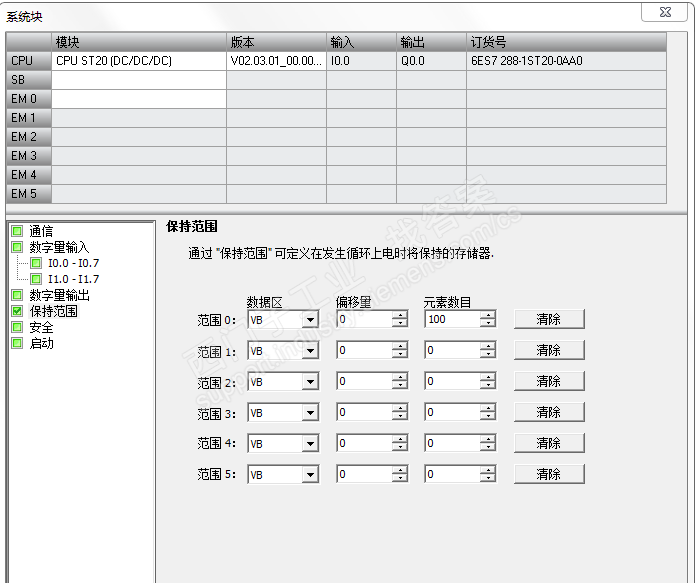Toggle the 通信 green checkbox

click(17, 231)
